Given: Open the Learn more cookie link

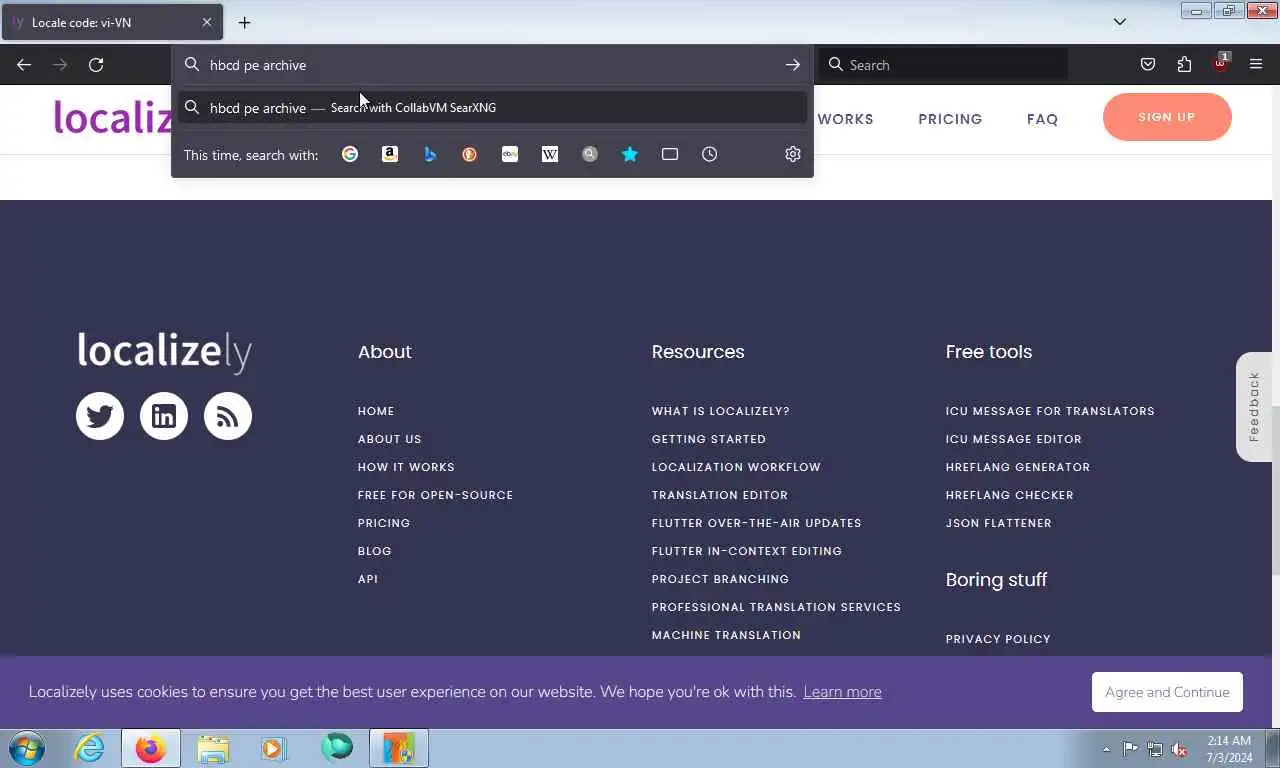Looking at the screenshot, I should click(842, 692).
